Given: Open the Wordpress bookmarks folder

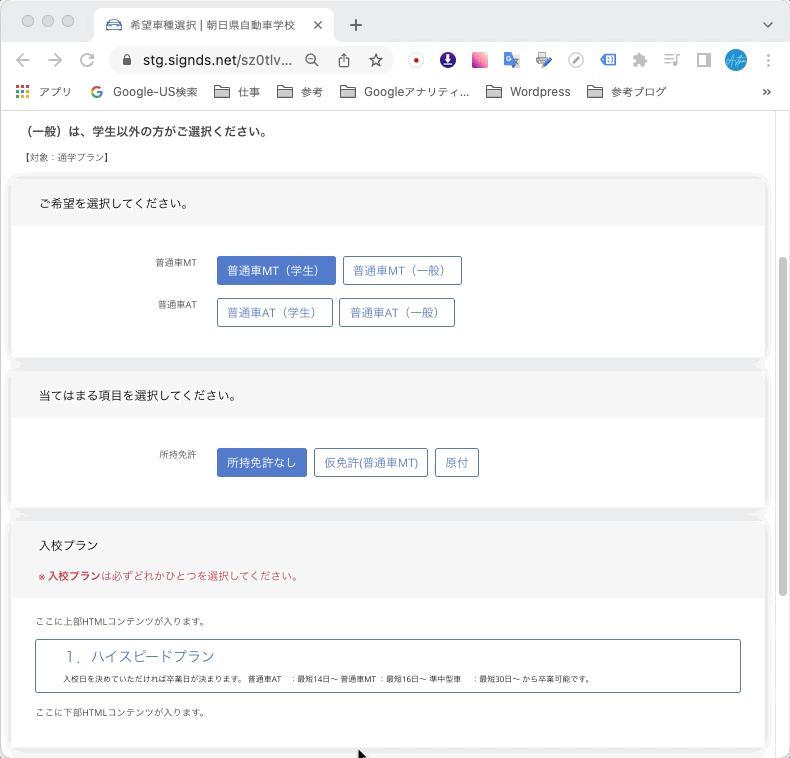Looking at the screenshot, I should pyautogui.click(x=528, y=92).
